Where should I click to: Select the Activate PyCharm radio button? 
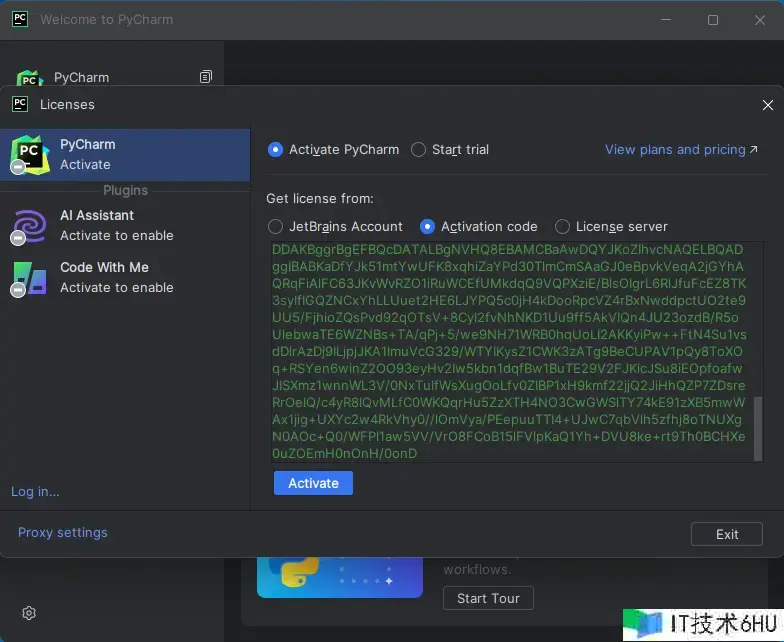(276, 150)
